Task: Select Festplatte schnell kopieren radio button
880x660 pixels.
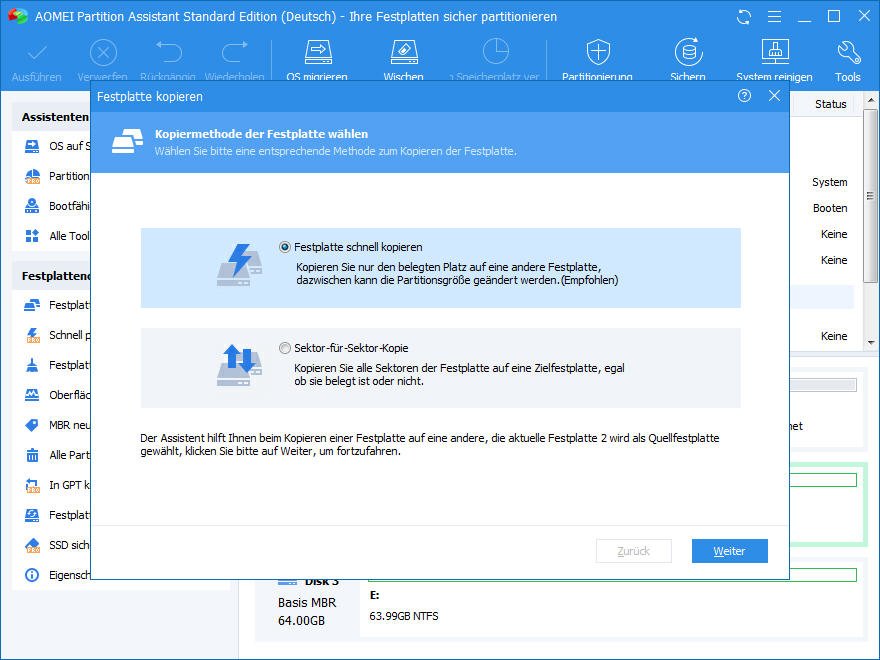Action: (285, 247)
